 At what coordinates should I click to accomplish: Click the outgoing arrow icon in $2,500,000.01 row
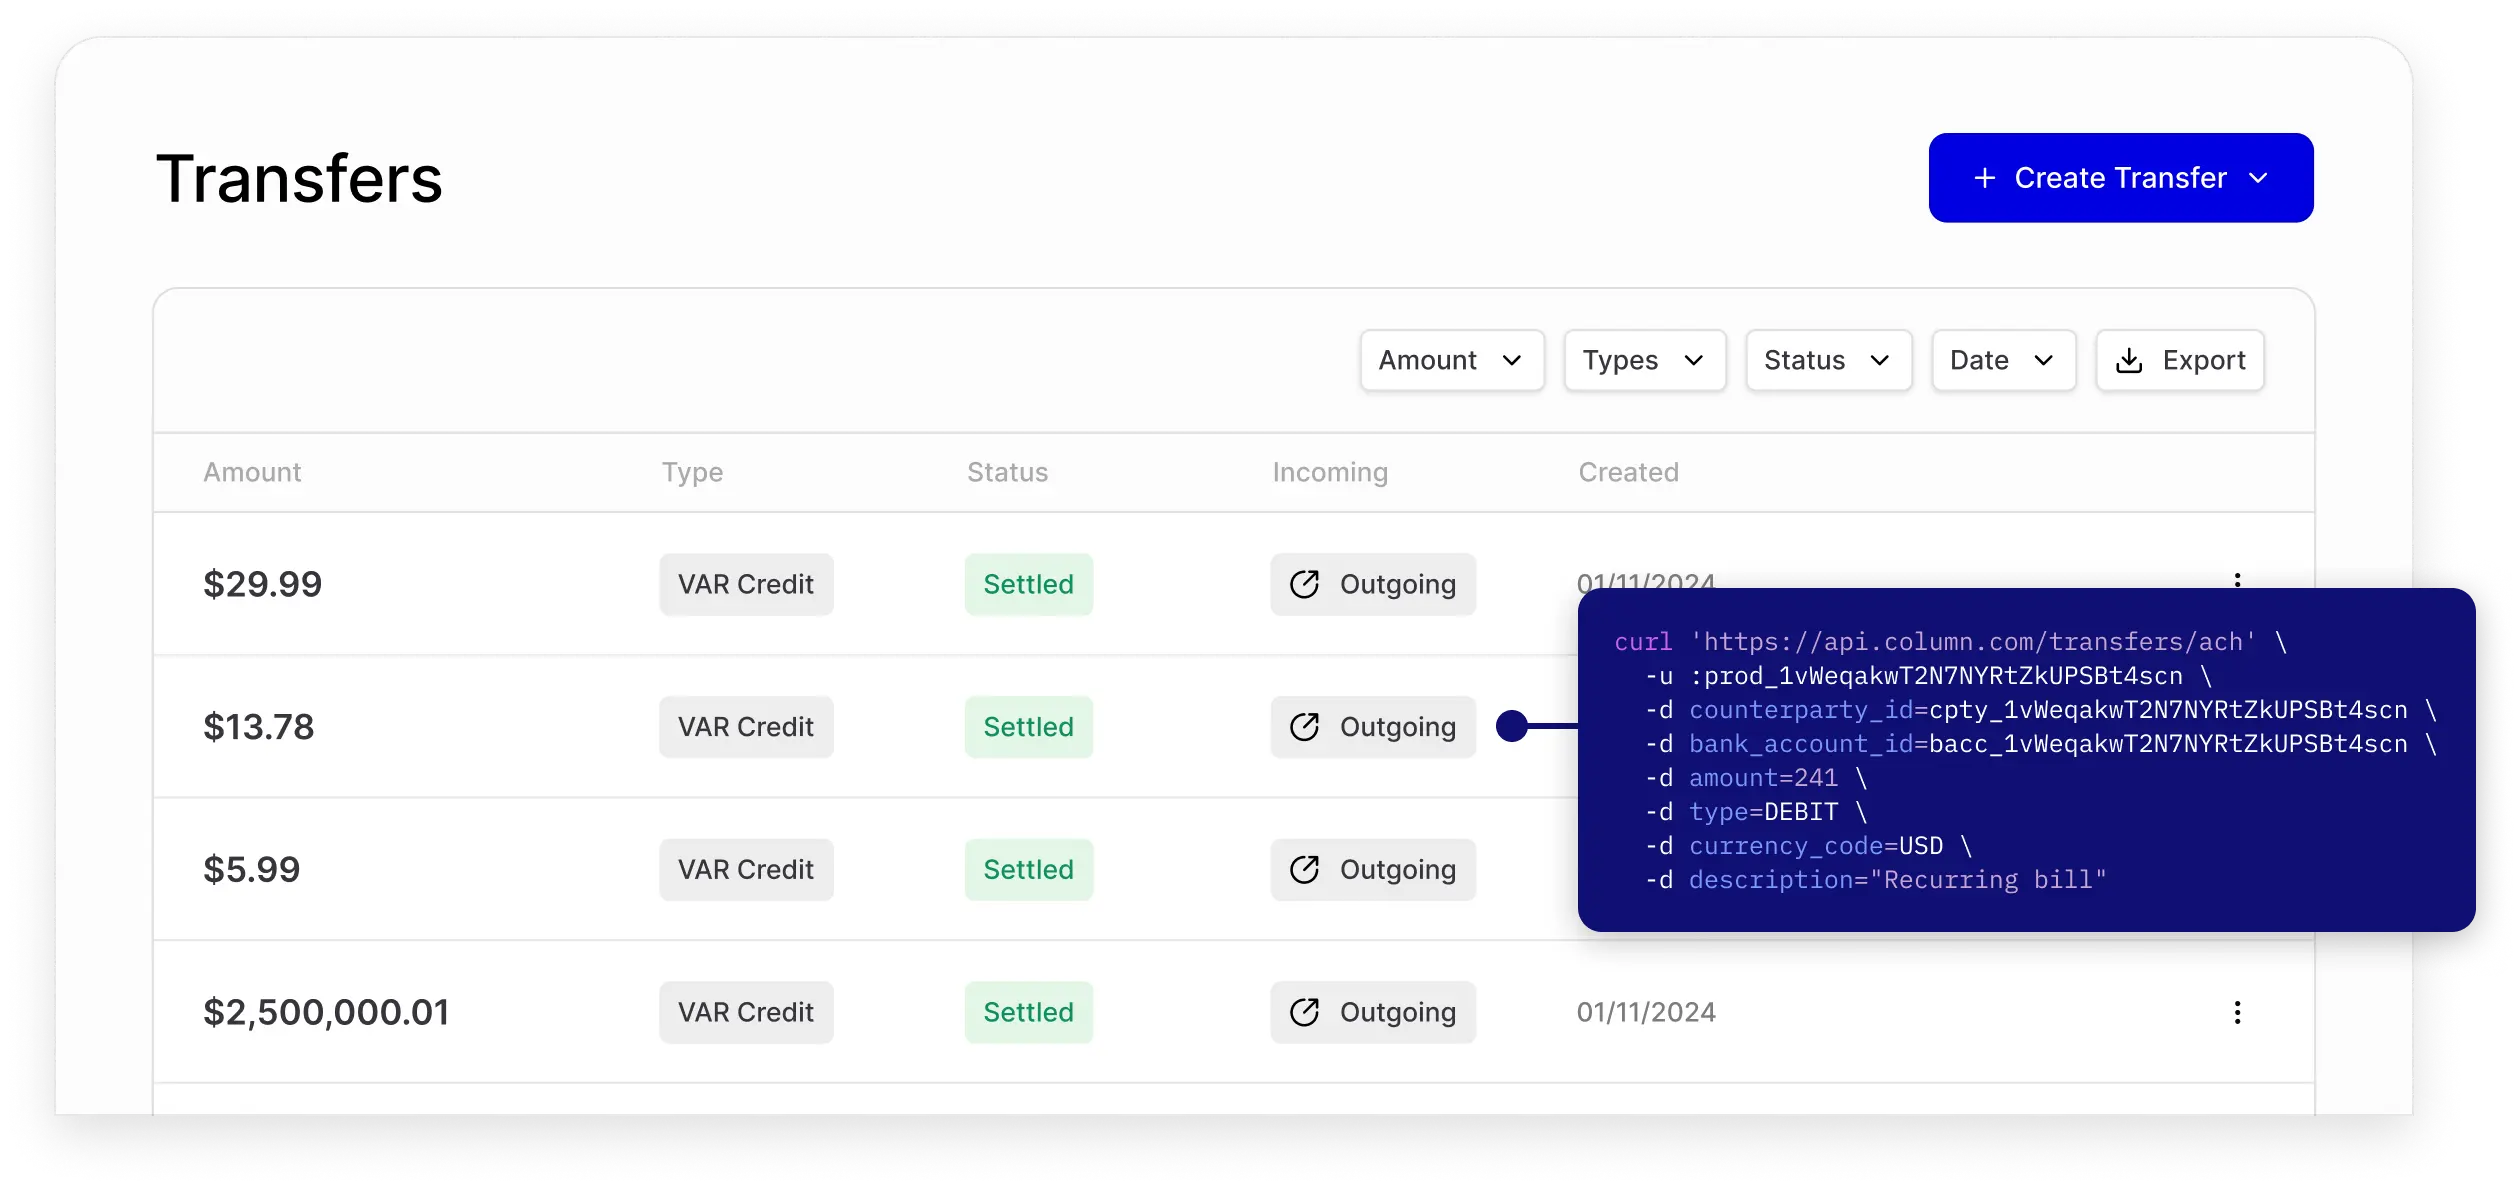[x=1304, y=1012]
